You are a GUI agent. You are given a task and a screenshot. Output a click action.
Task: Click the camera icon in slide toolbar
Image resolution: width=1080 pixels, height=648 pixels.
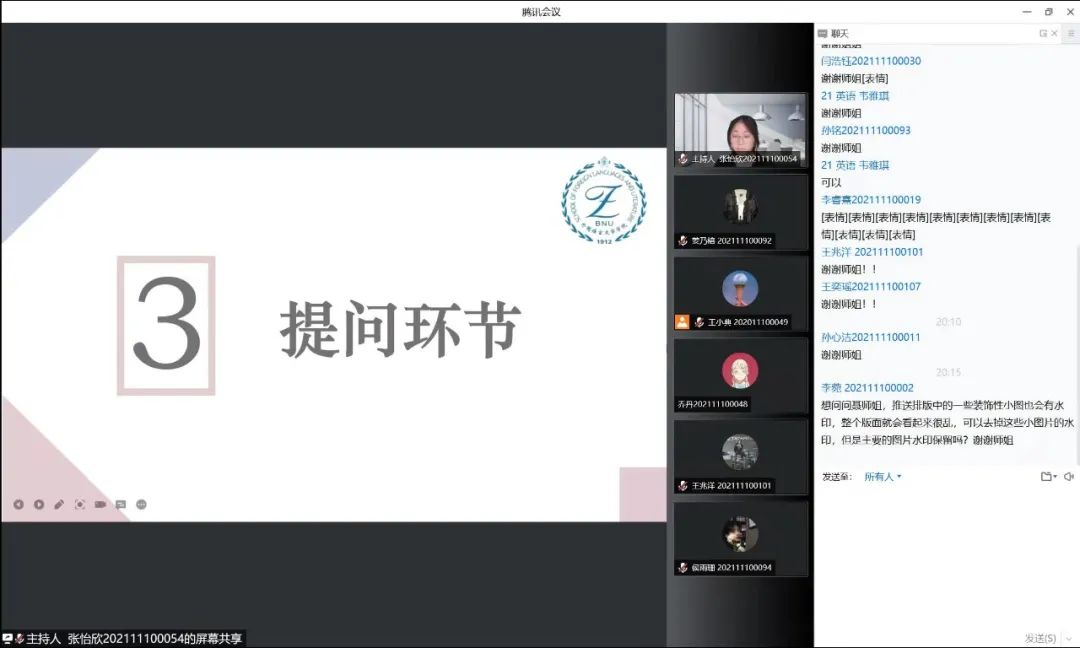(x=100, y=505)
